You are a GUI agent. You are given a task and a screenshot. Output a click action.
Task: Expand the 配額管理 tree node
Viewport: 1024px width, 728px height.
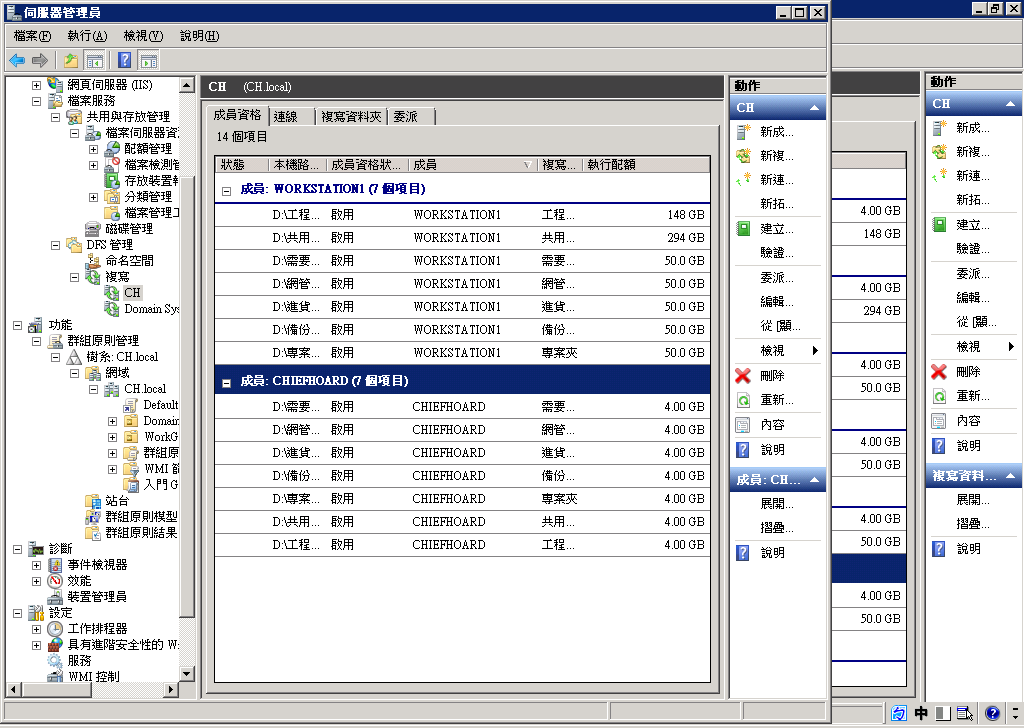93,149
